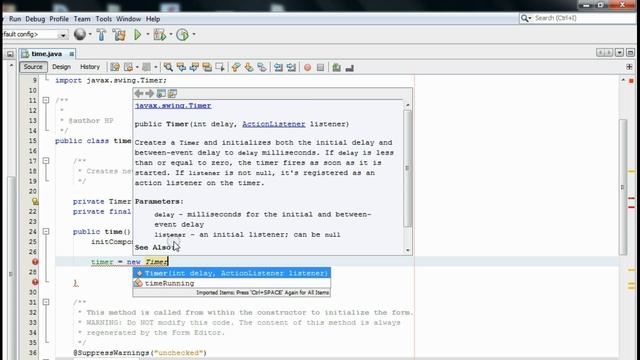Collapse the comment fold at line 11
Screen dimensions: 640x360
point(46,100)
